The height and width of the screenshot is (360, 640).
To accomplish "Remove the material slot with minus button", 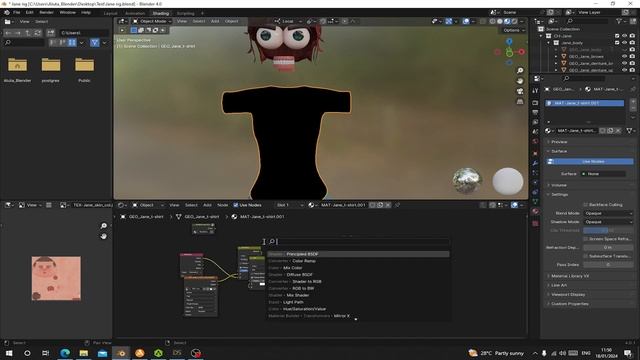I will tap(633, 109).
